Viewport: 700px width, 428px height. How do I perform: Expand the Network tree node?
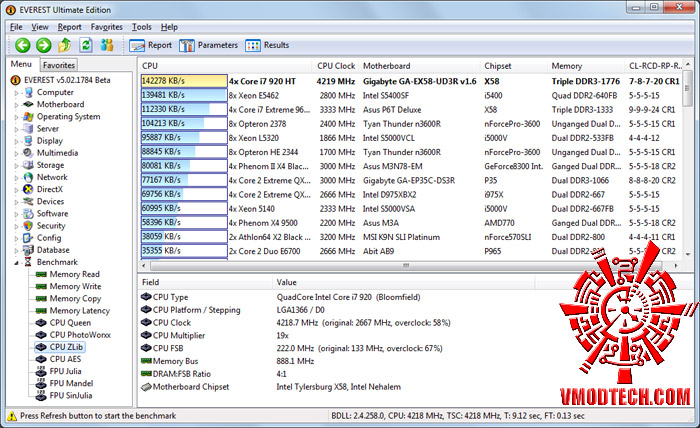(x=17, y=178)
